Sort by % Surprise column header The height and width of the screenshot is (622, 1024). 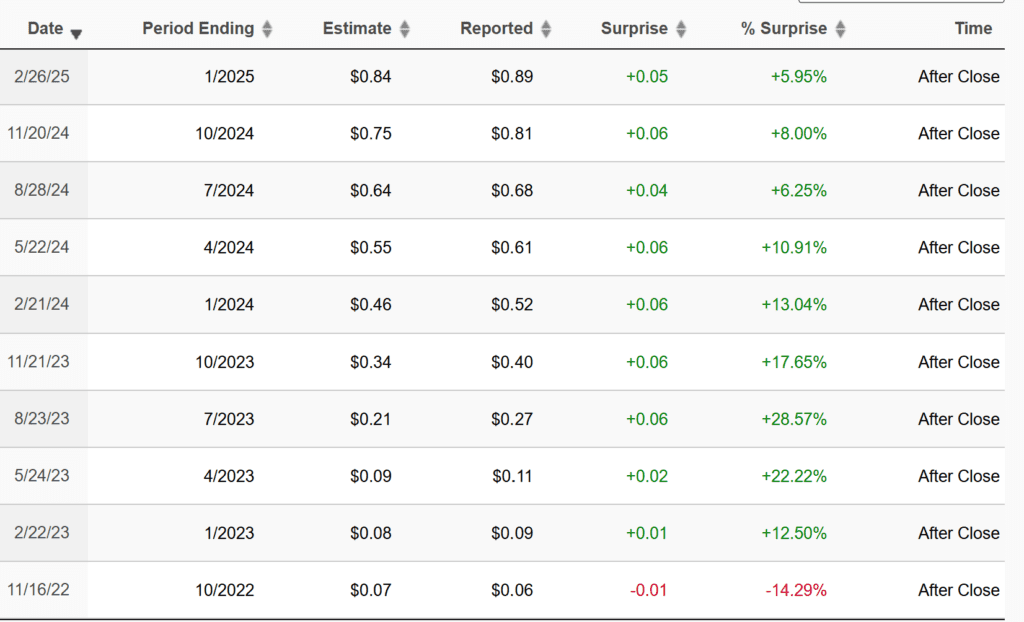(784, 29)
